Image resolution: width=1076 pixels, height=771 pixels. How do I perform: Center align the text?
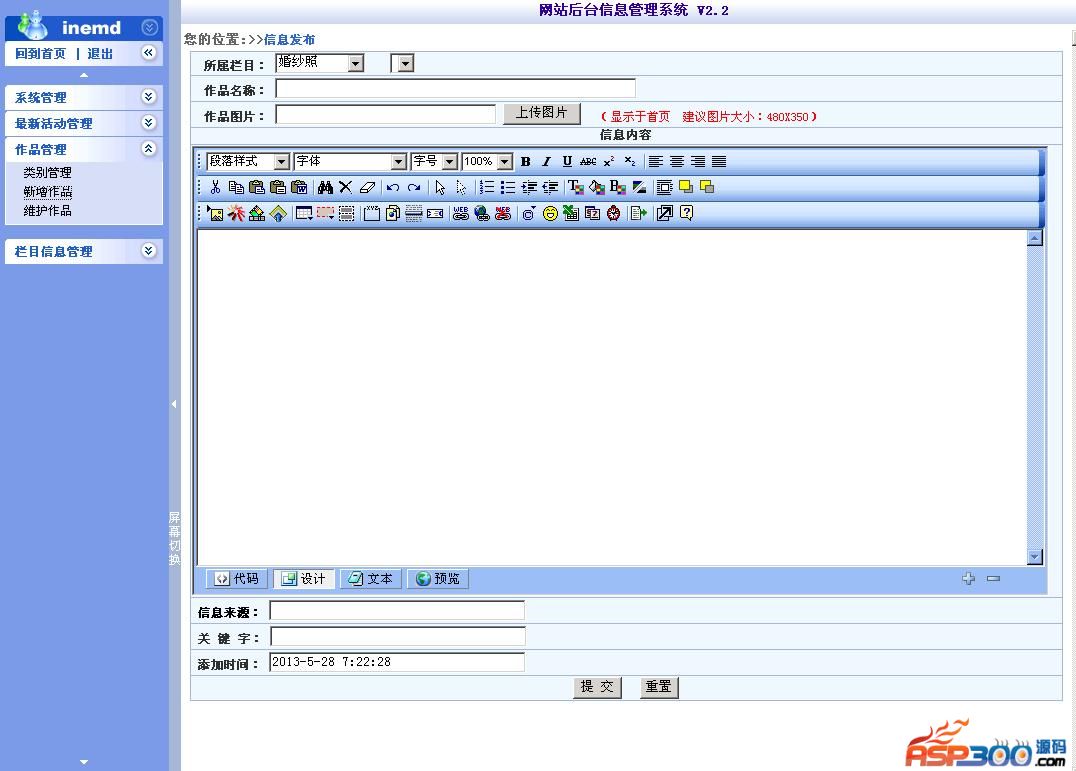pyautogui.click(x=677, y=161)
